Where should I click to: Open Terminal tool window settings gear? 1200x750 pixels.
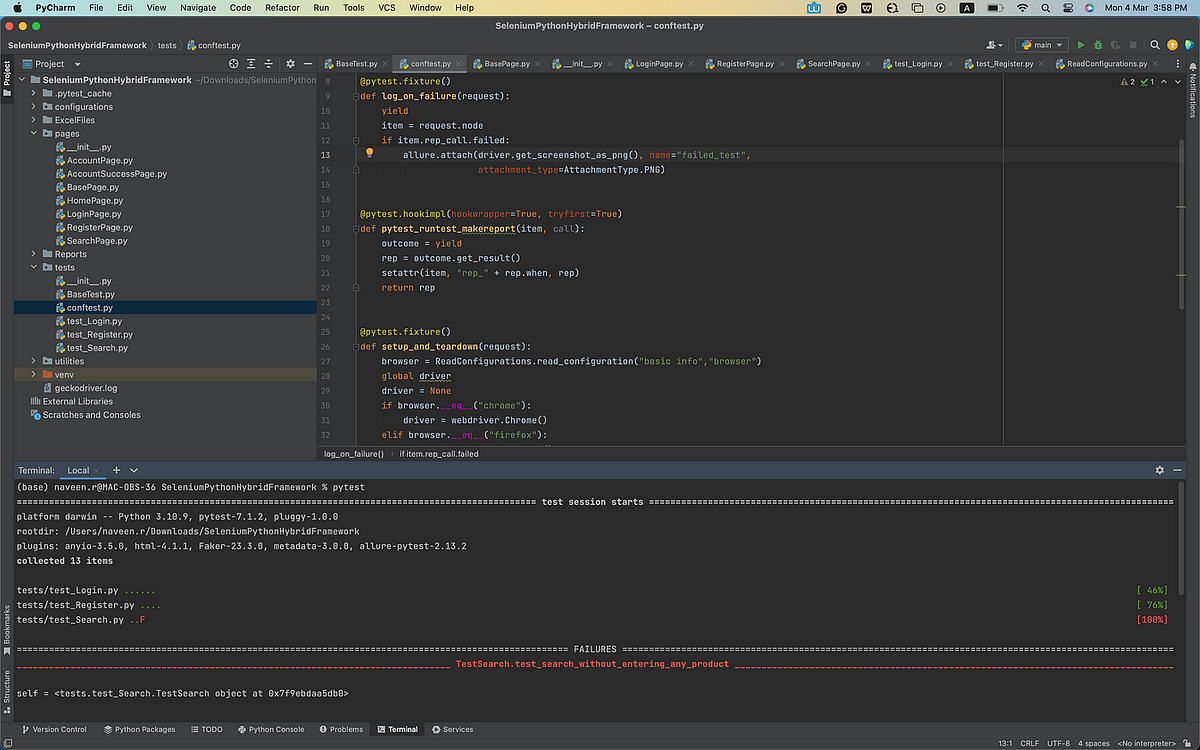point(1160,469)
